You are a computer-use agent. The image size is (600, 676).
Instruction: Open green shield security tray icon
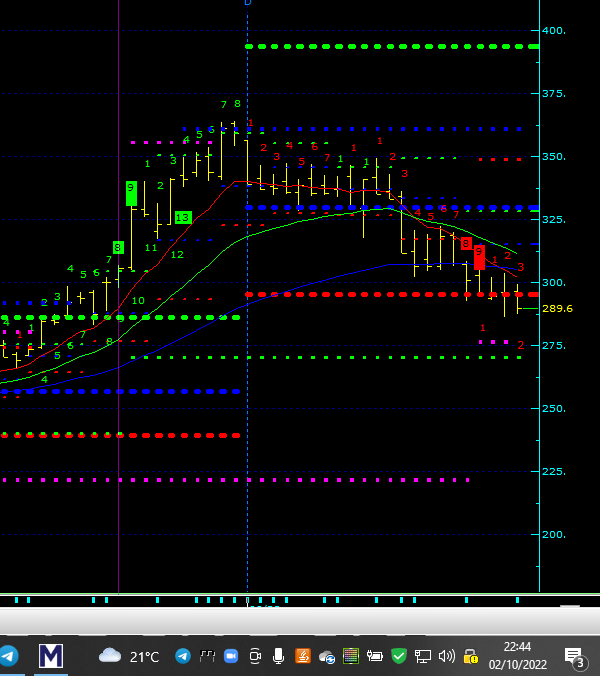point(399,656)
